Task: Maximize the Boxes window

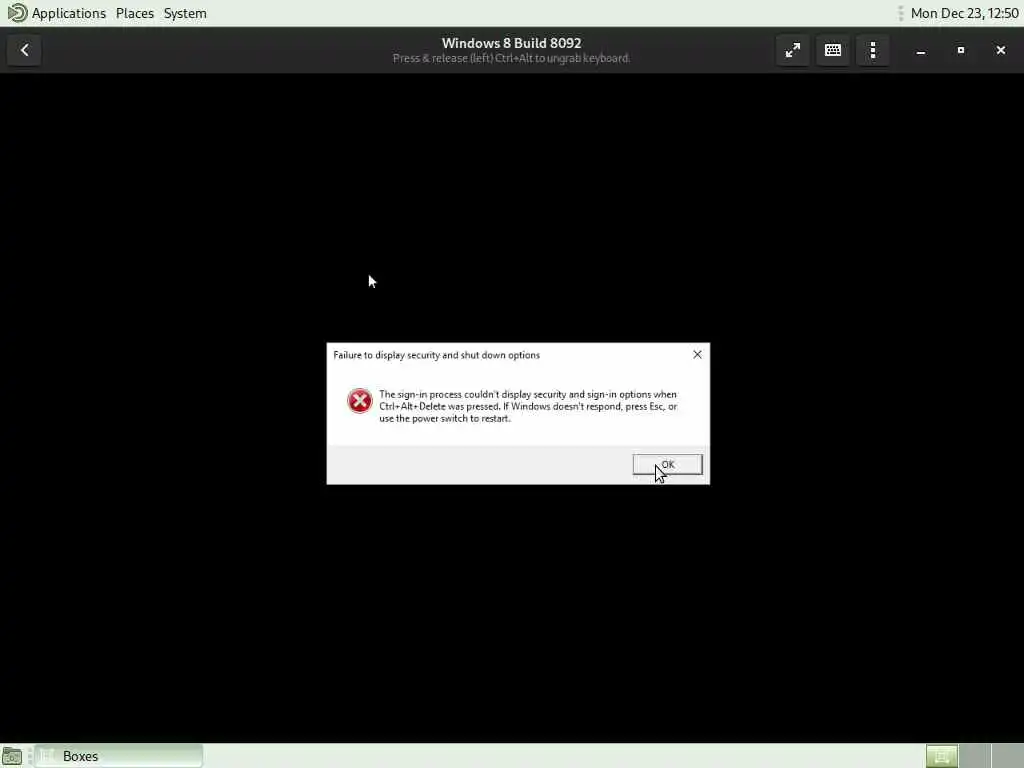Action: (x=961, y=50)
